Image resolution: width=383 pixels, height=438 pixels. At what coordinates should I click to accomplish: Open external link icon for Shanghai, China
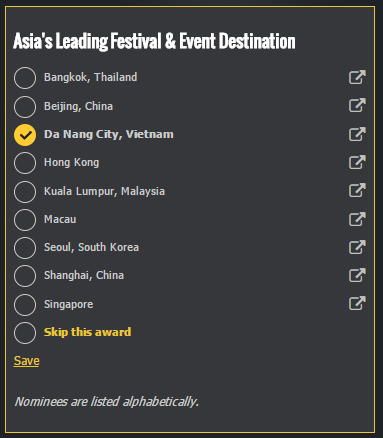(357, 275)
